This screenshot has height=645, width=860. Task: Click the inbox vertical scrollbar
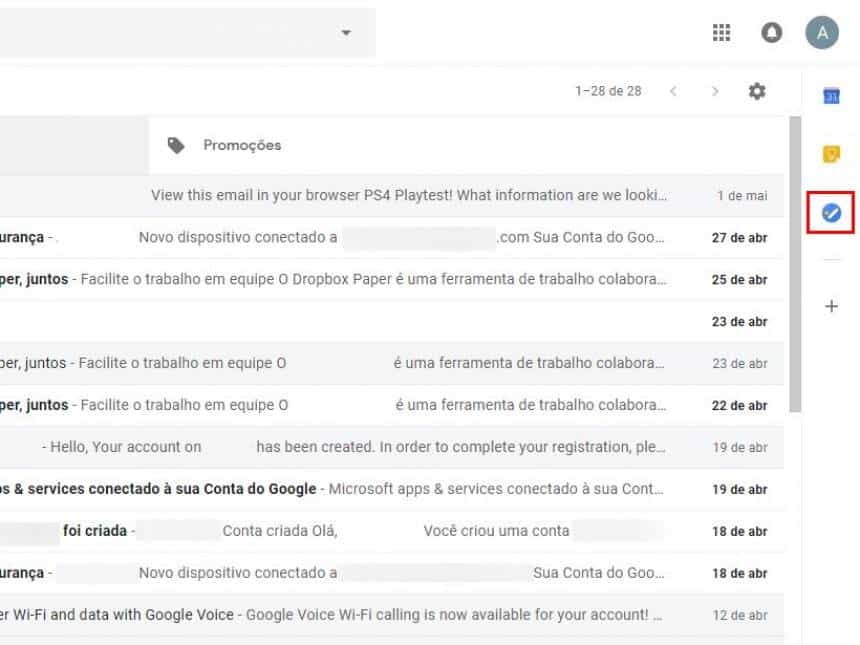(x=795, y=264)
